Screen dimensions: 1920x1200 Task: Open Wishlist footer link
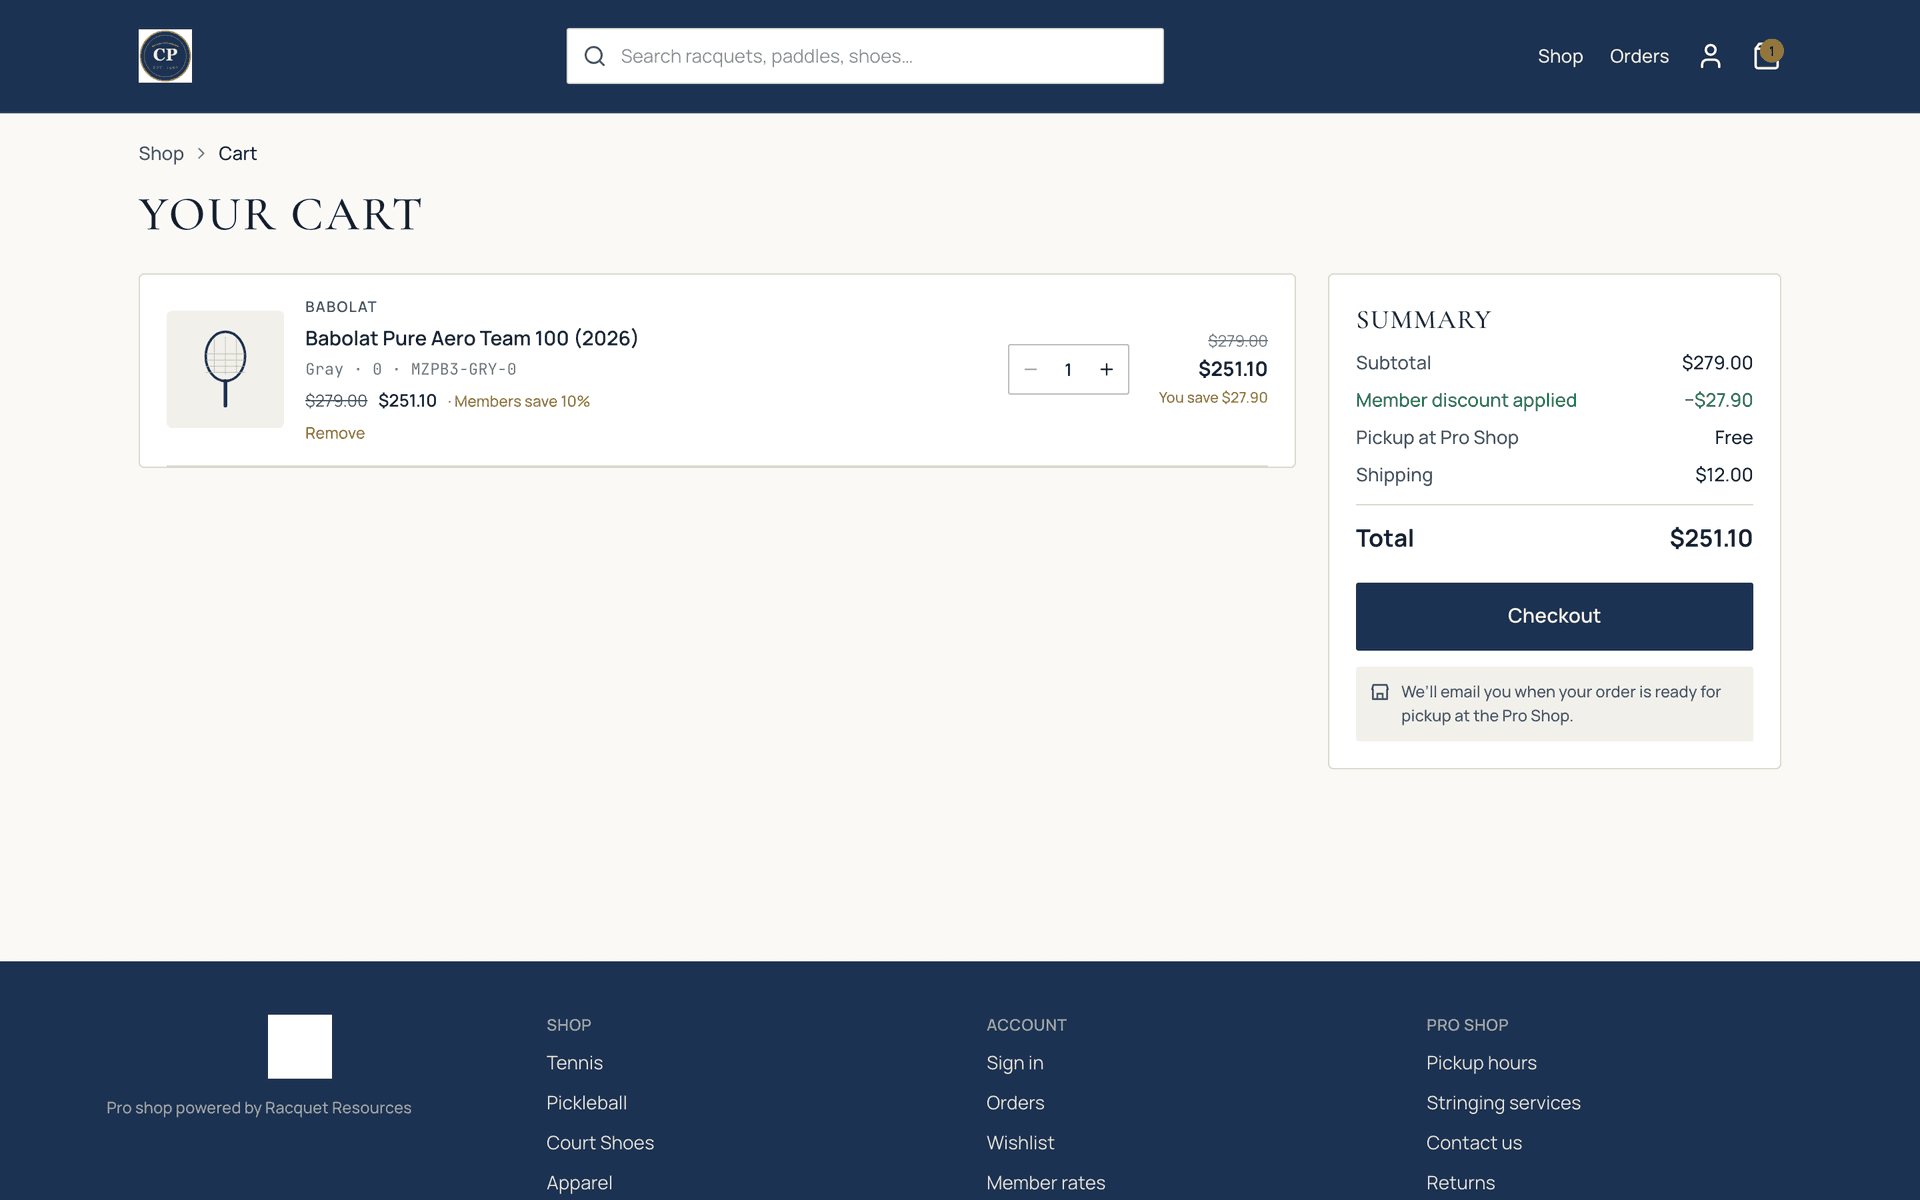[1020, 1143]
